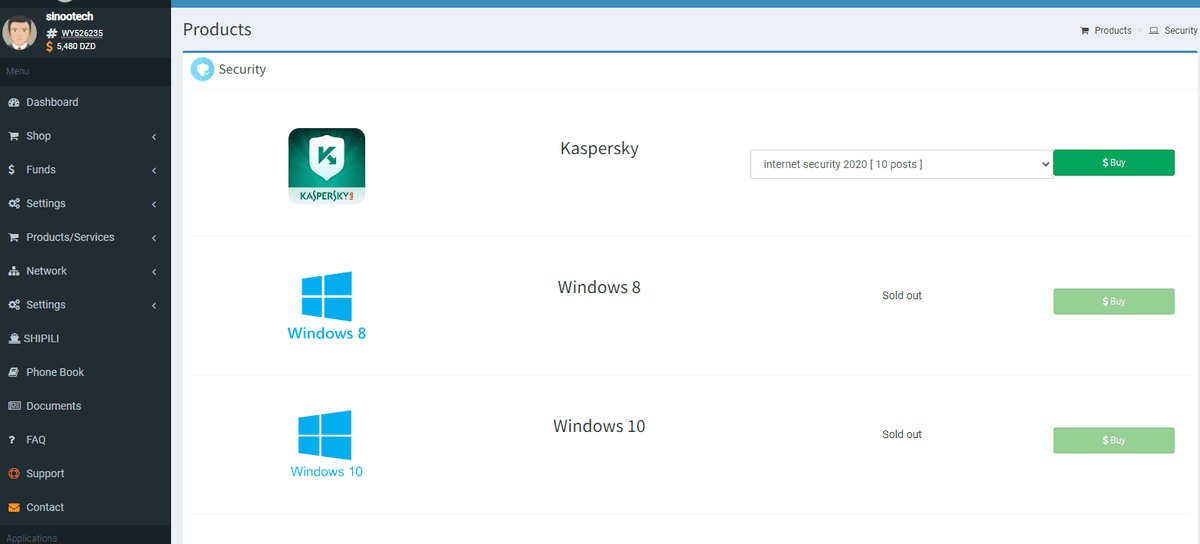Expand the first Settings menu chevron
This screenshot has width=1200, height=544.
pos(154,204)
